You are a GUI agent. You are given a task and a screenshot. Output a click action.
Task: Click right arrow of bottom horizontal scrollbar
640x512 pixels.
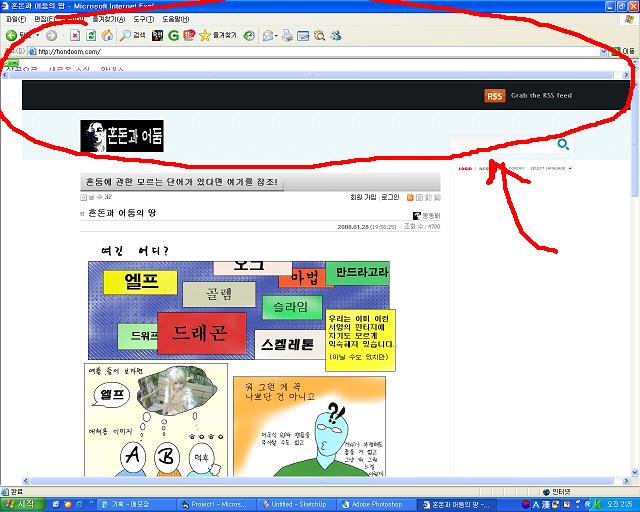click(626, 481)
